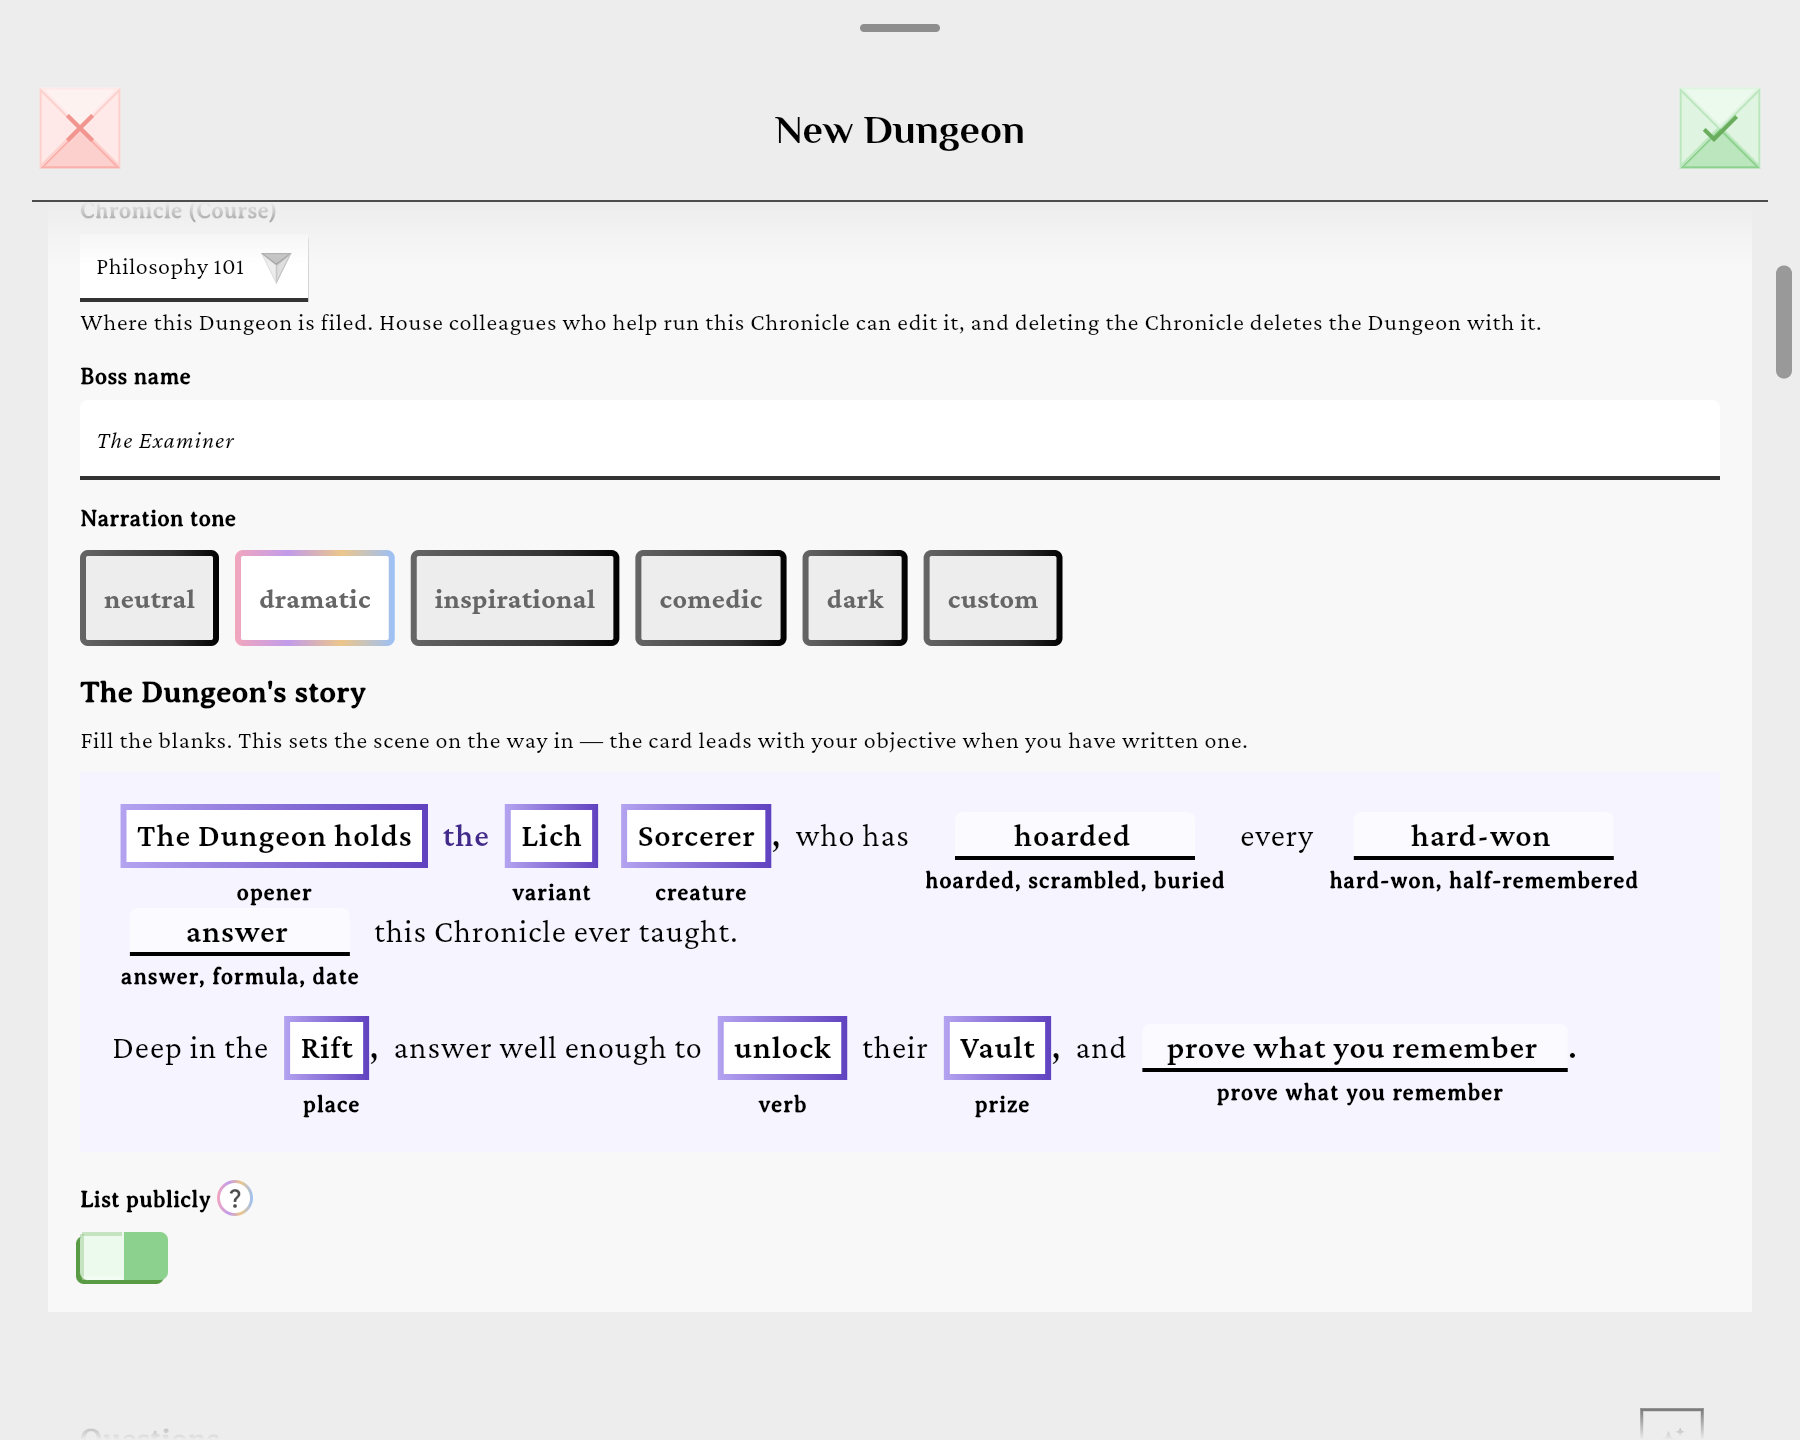Click the 'Narration tone' label
This screenshot has width=1800, height=1440.
(x=158, y=518)
